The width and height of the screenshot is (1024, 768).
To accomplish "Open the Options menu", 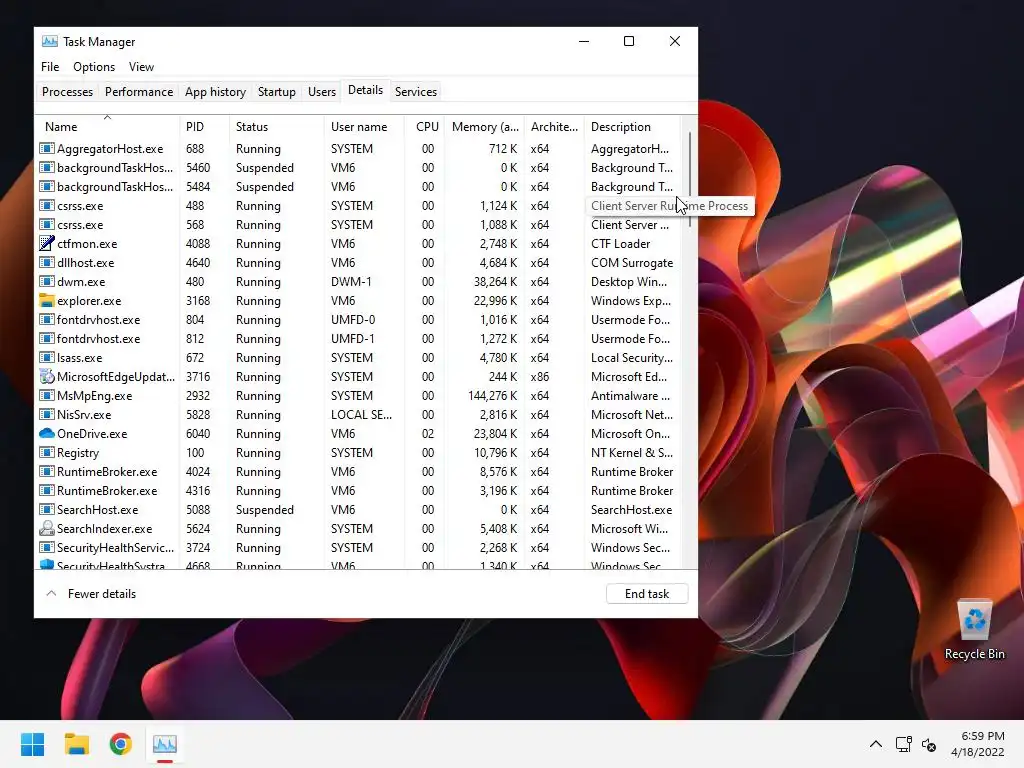I will [94, 67].
